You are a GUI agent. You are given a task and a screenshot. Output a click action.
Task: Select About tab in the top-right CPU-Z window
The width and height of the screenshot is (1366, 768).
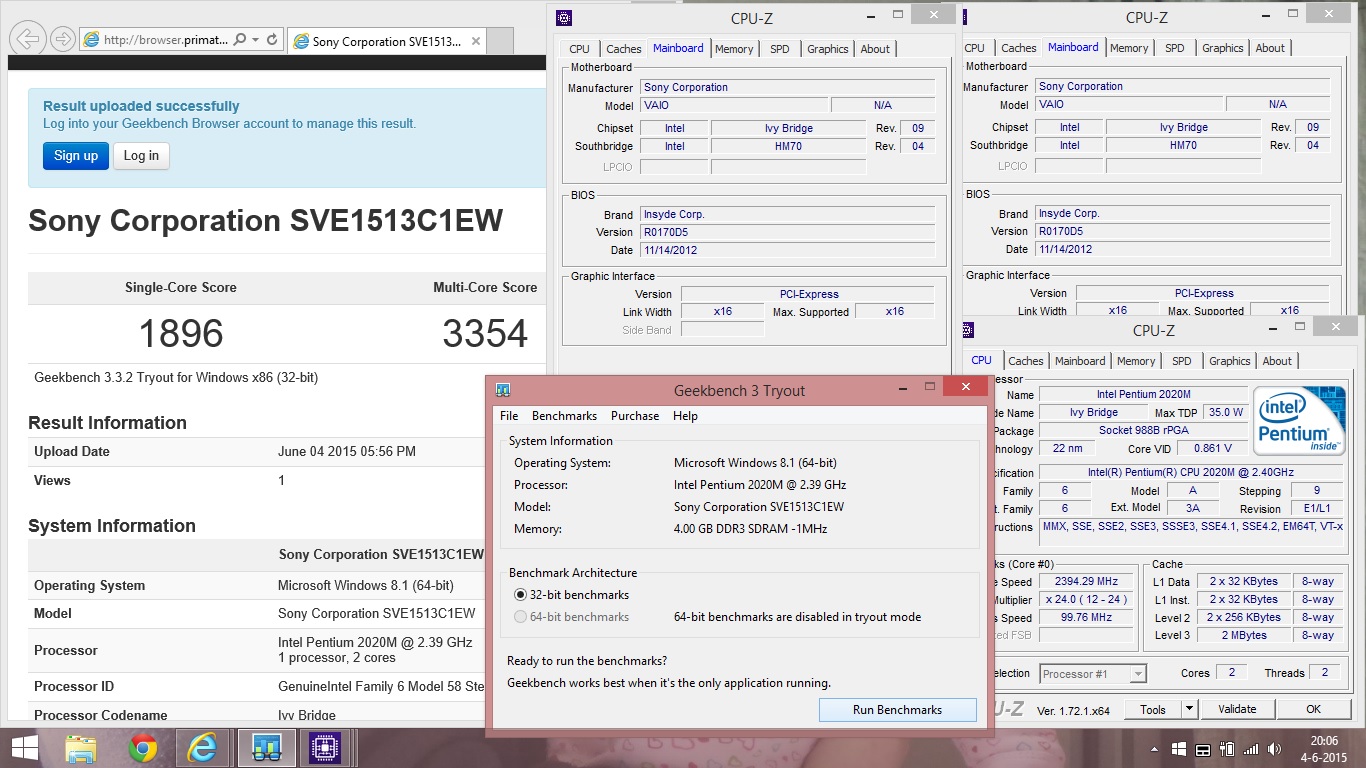point(1270,48)
